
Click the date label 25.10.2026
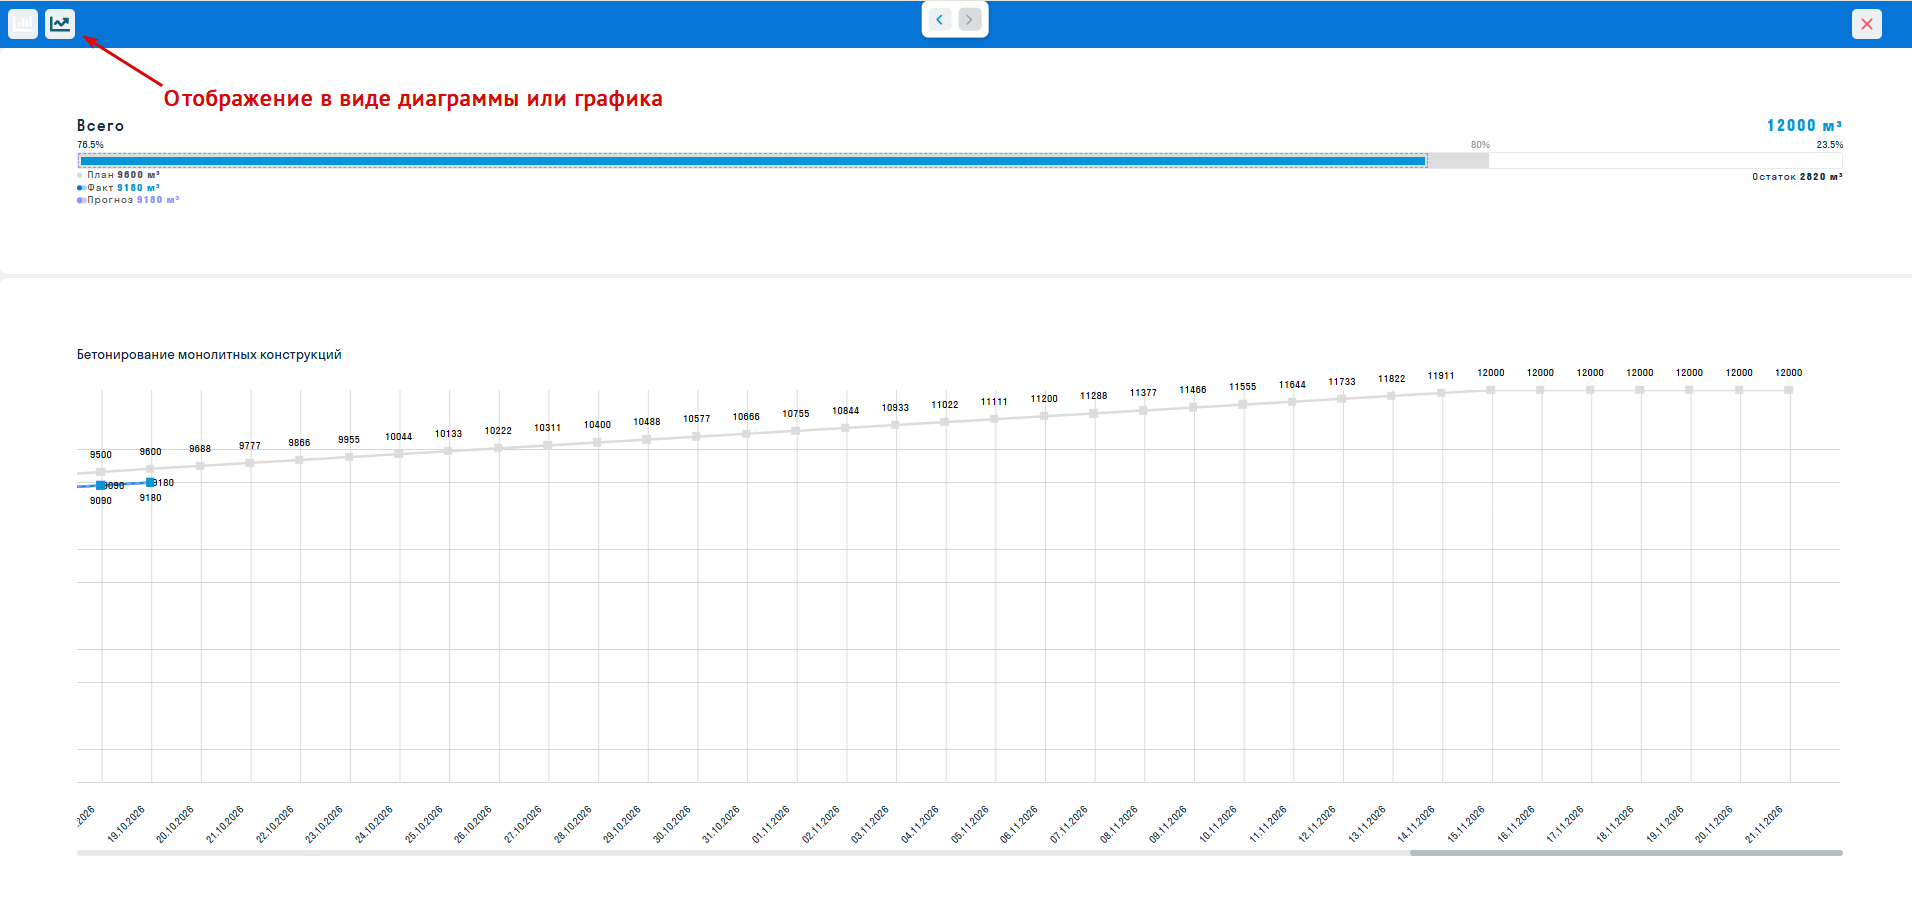[425, 823]
